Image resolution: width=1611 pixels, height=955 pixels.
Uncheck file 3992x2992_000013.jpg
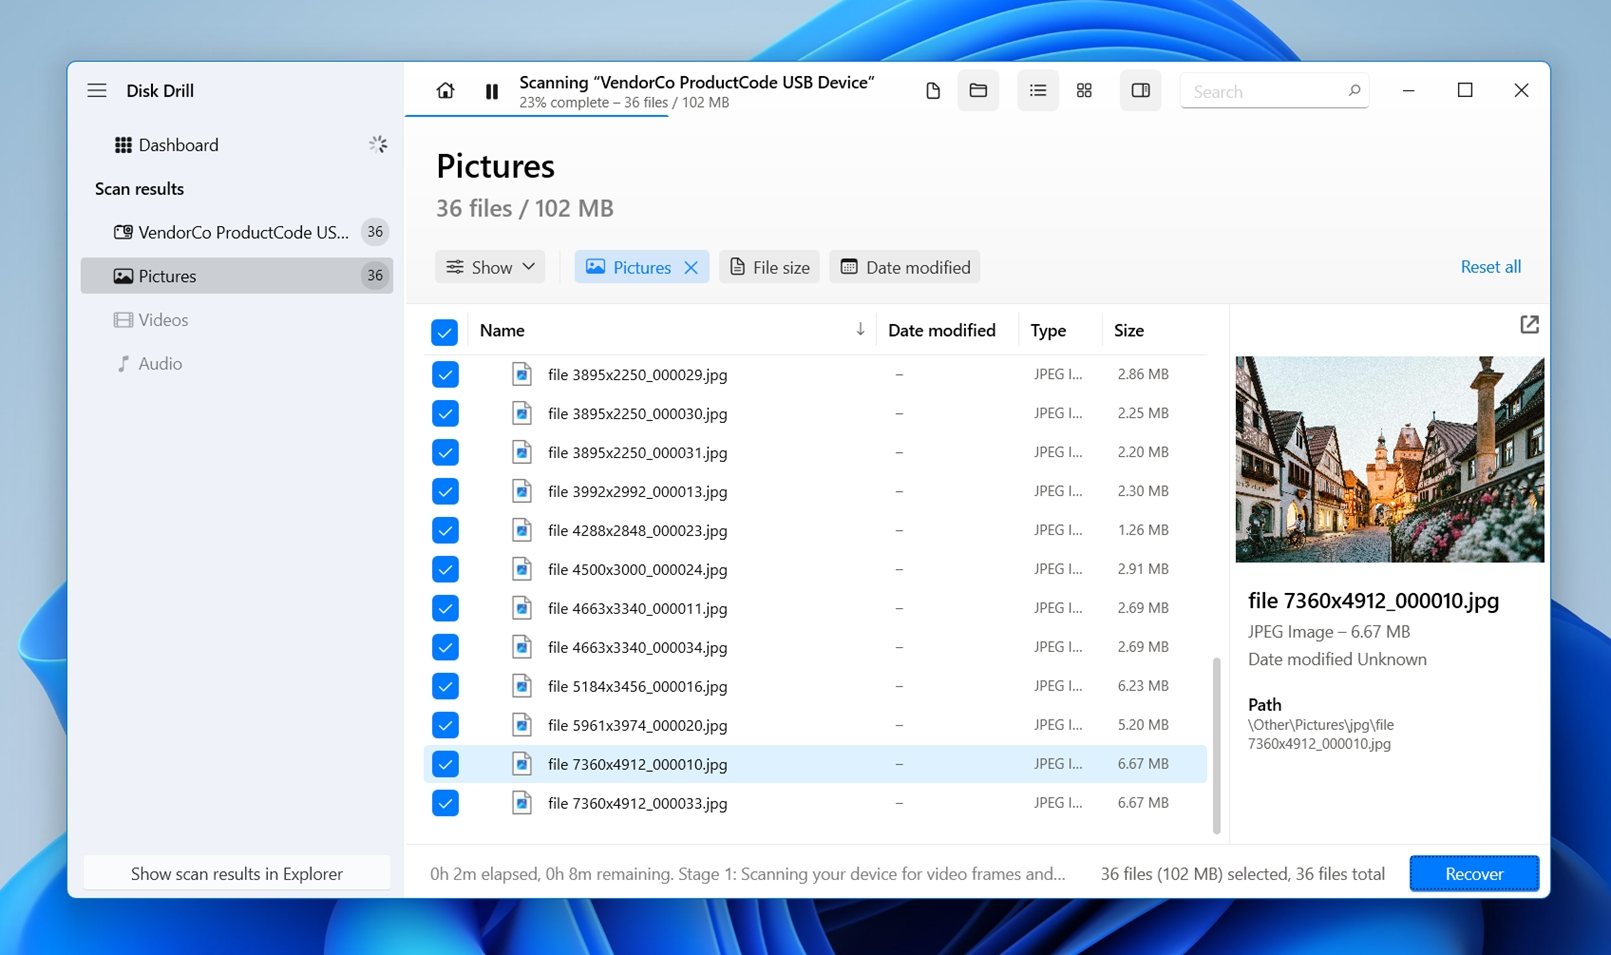(445, 492)
